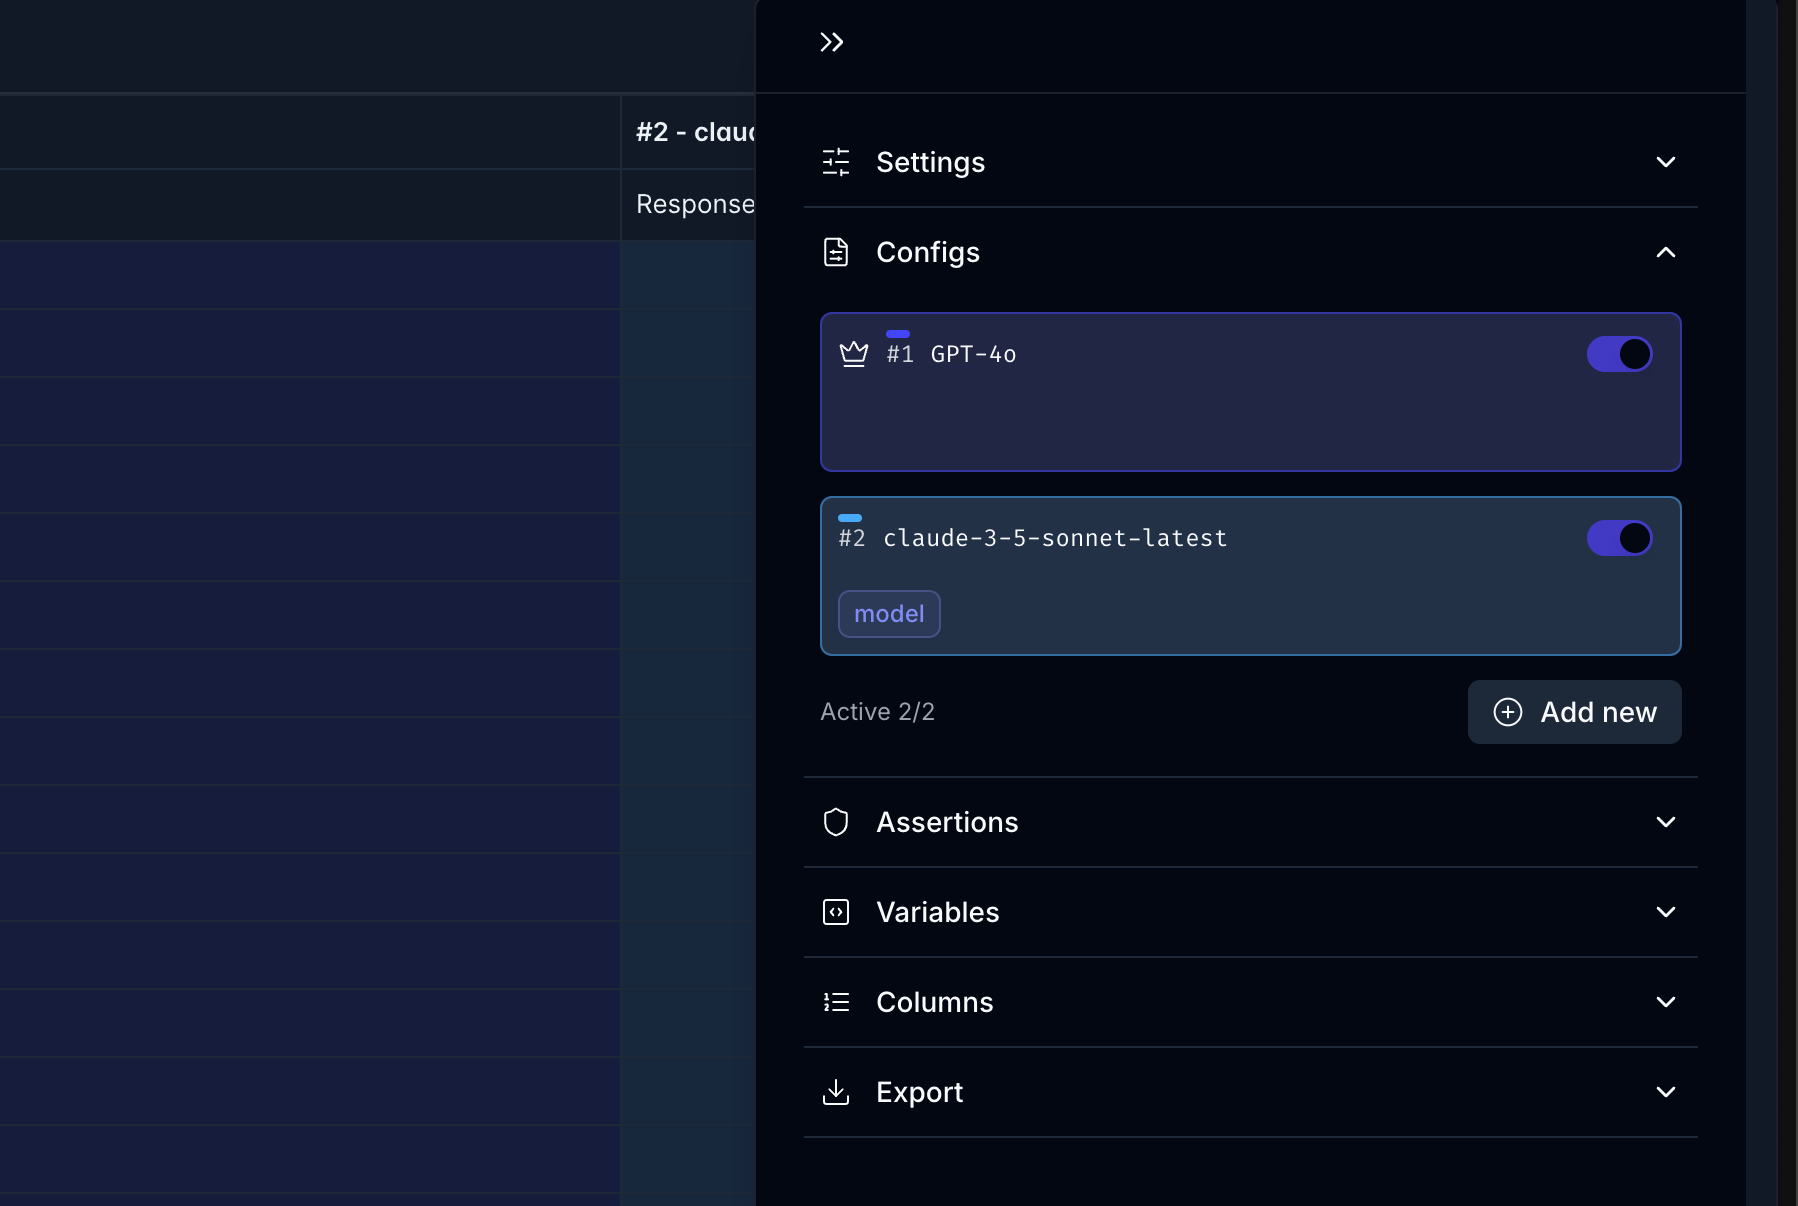Expand the Assertions section
This screenshot has height=1206, width=1798.
1666,822
